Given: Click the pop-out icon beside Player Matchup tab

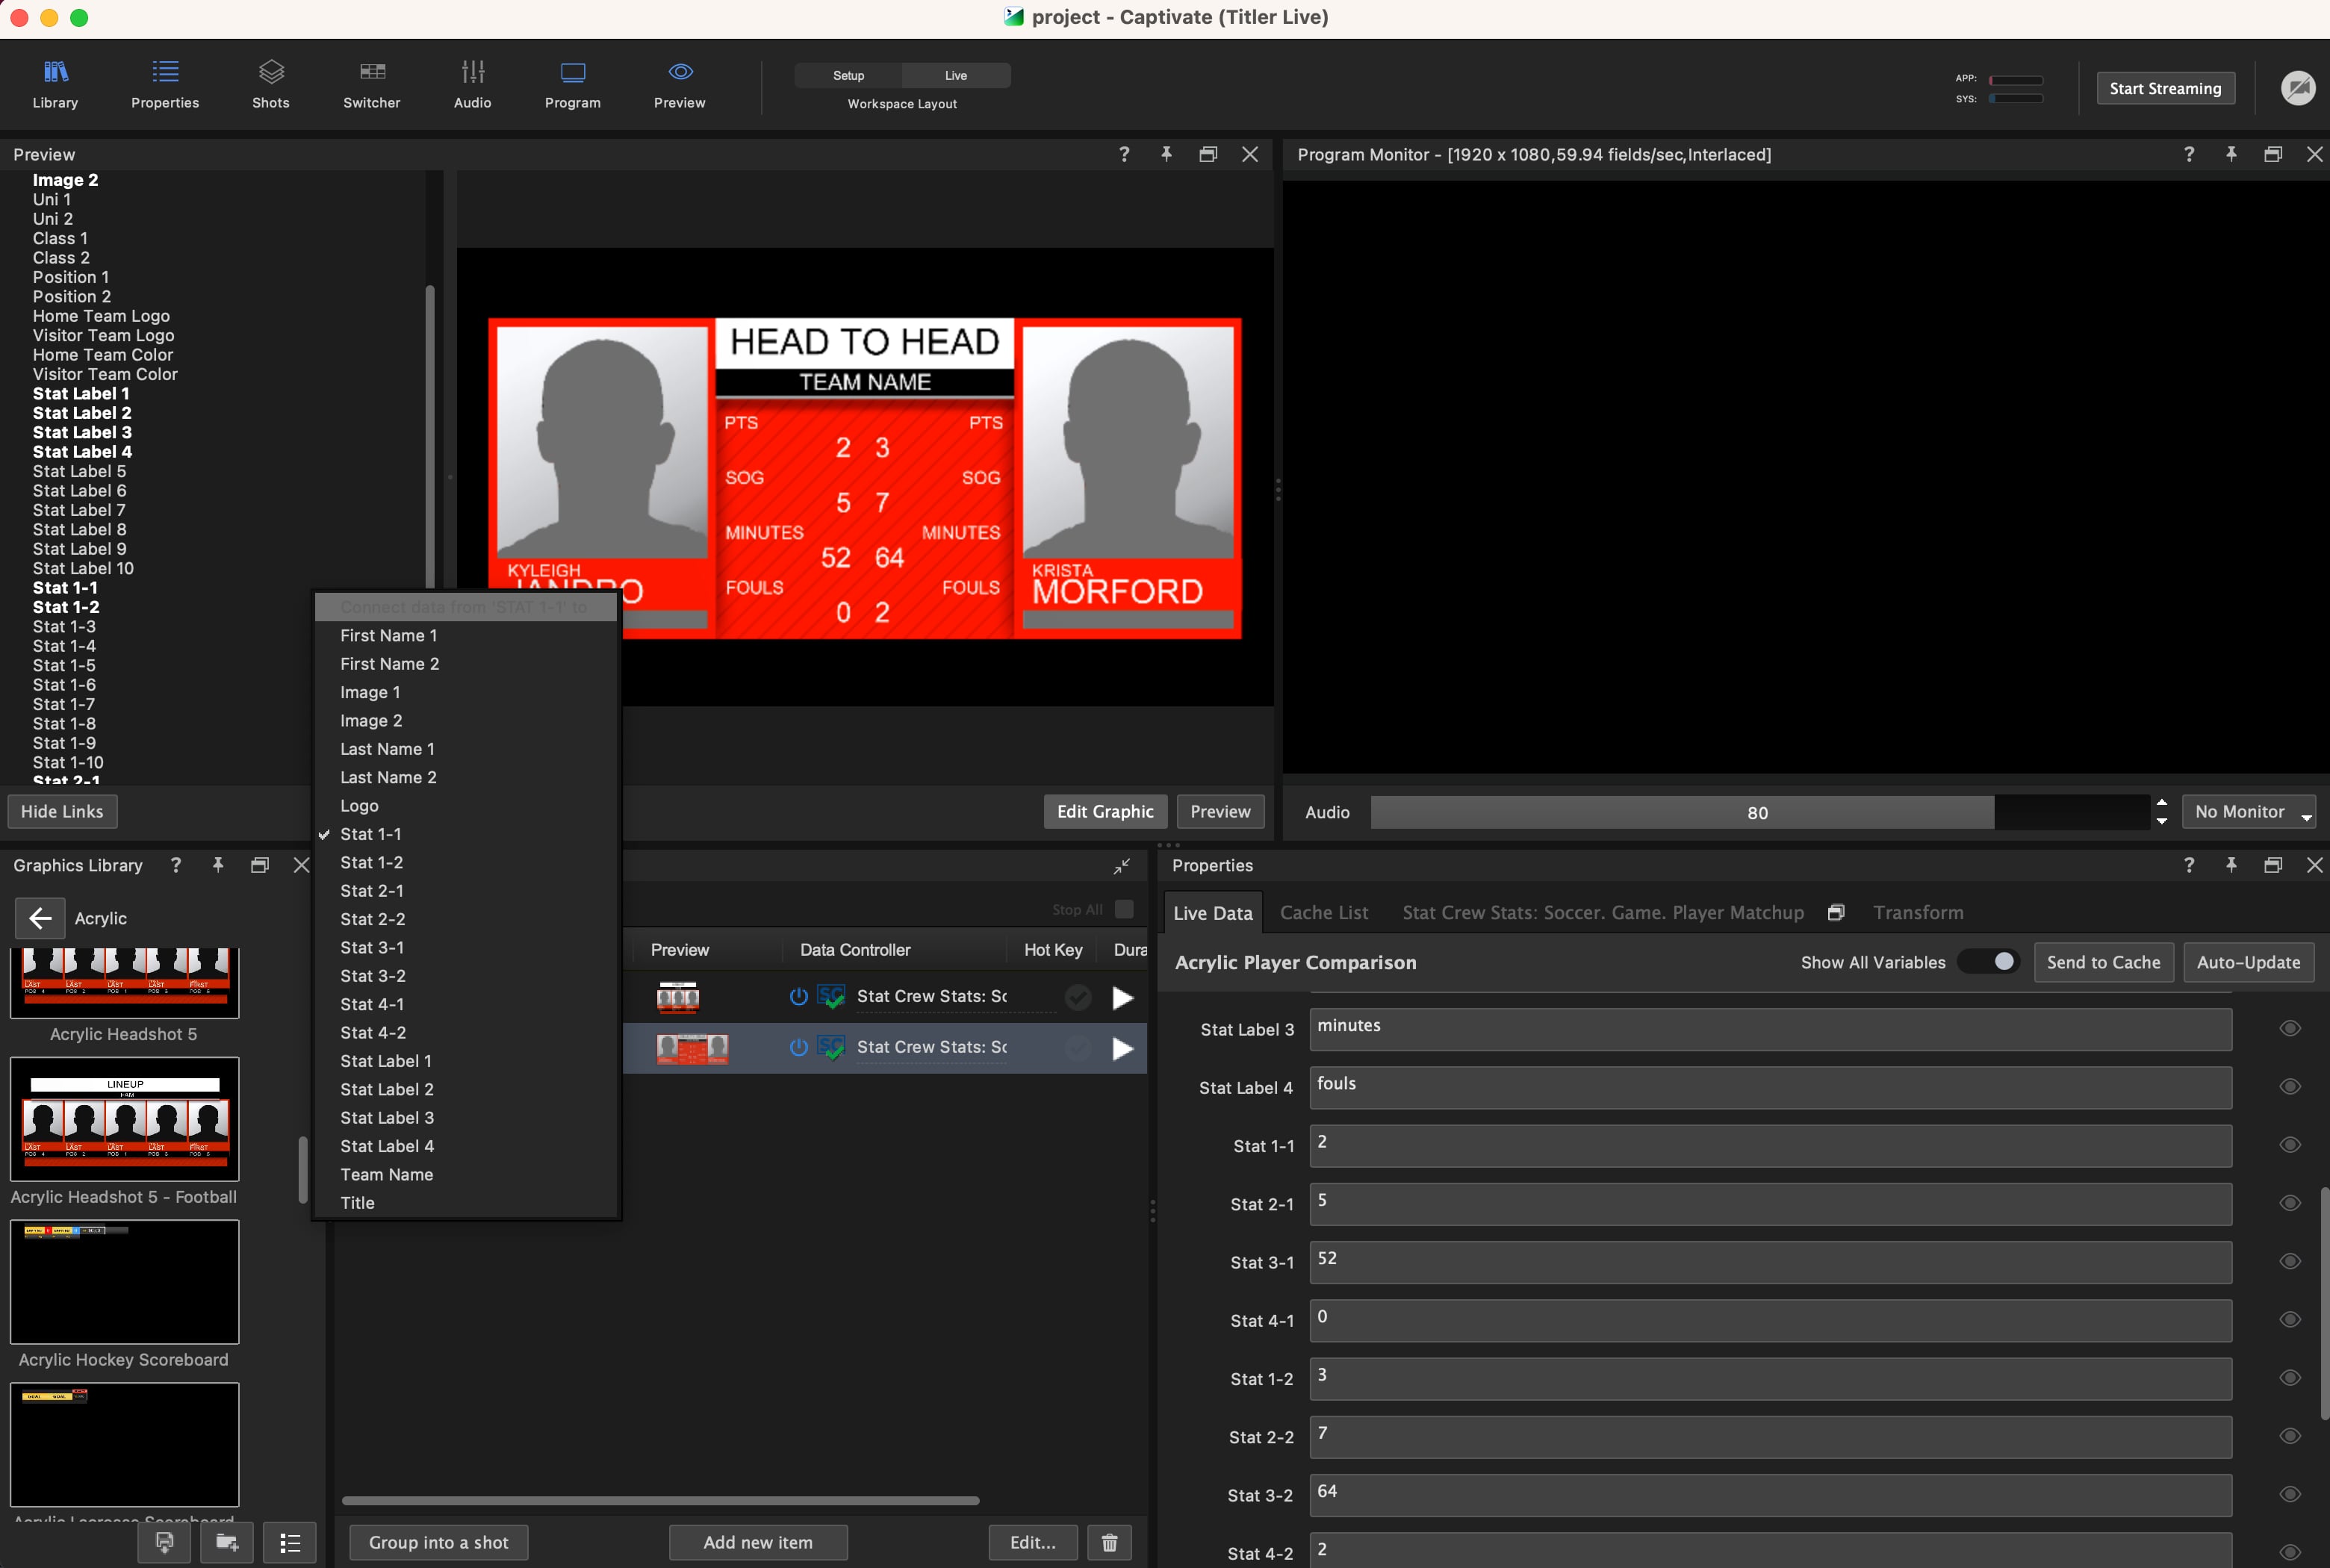Looking at the screenshot, I should [1836, 912].
